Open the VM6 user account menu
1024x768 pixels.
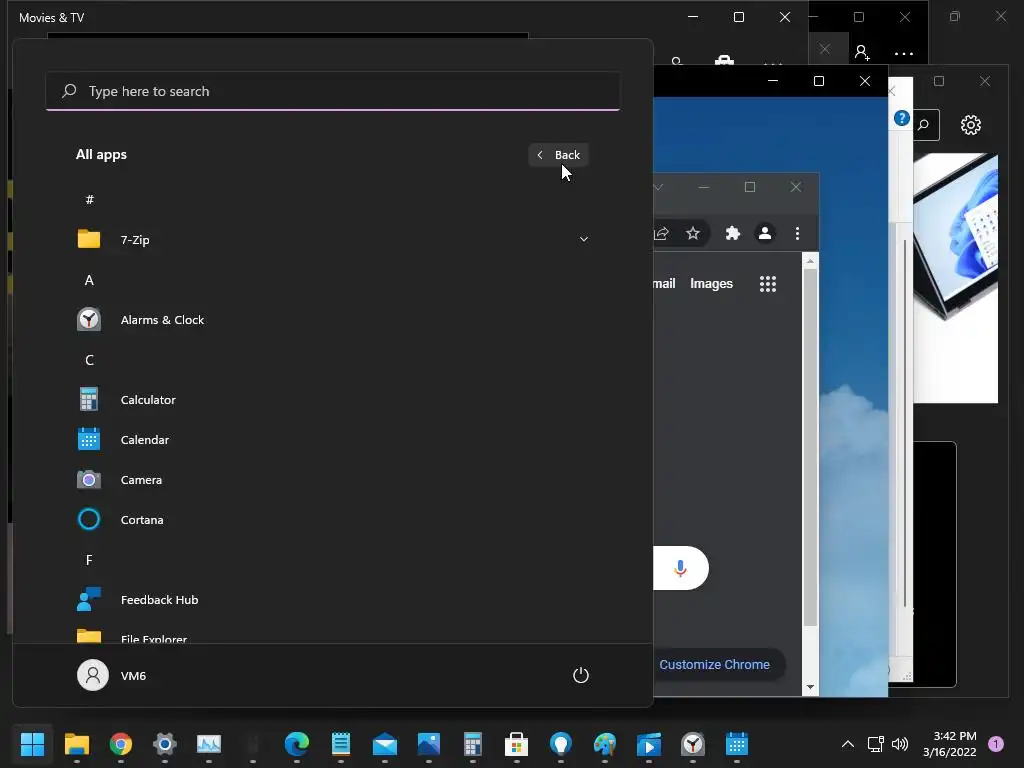pyautogui.click(x=112, y=675)
